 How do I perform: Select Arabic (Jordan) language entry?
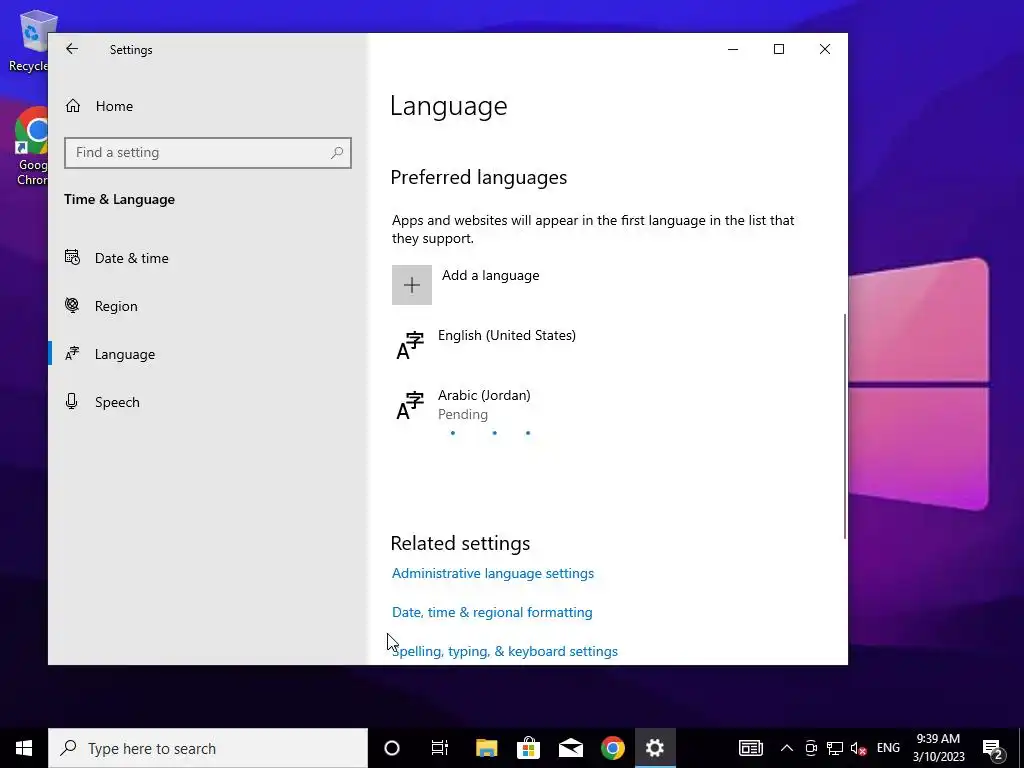pyautogui.click(x=607, y=405)
